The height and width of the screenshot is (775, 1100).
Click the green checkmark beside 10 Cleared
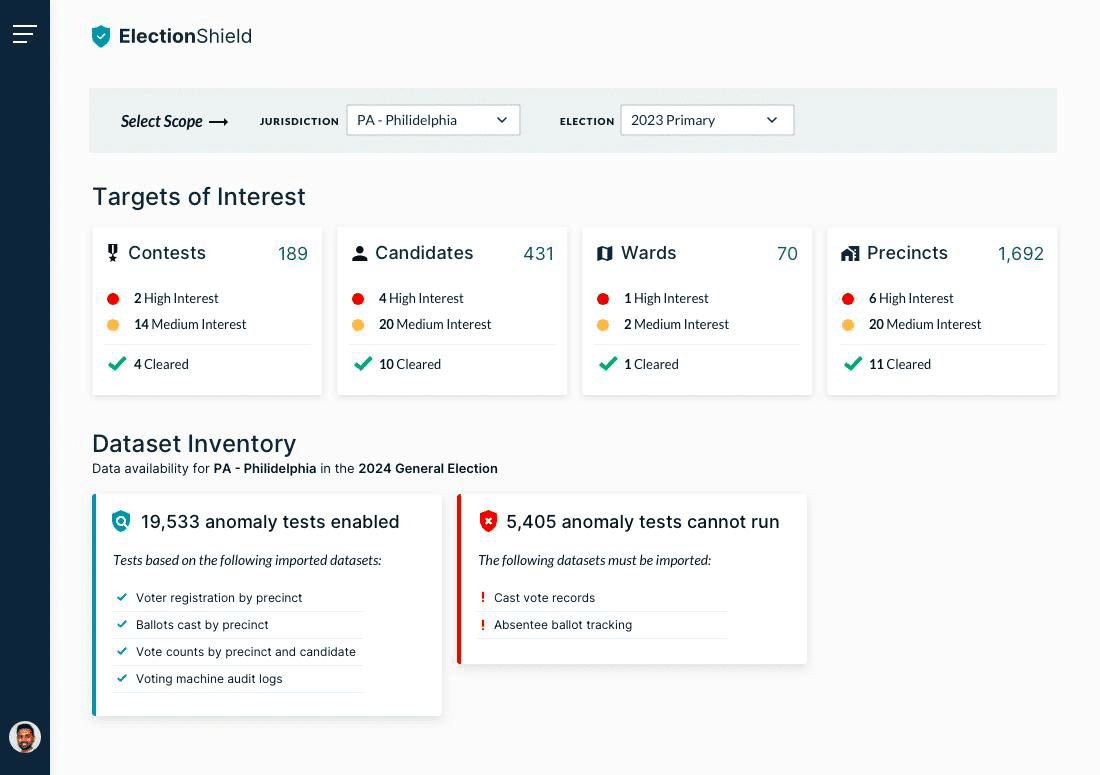pos(363,363)
